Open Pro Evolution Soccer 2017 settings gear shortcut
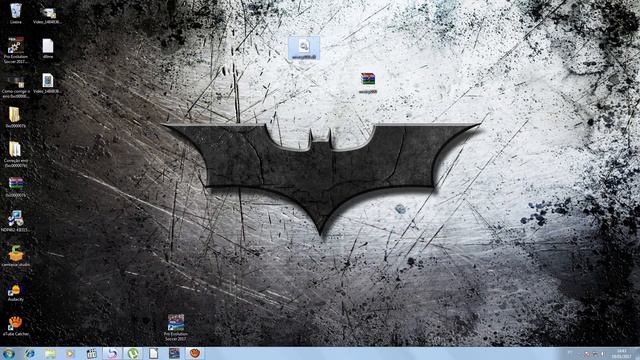Viewport: 640px width, 360px height. (x=16, y=50)
